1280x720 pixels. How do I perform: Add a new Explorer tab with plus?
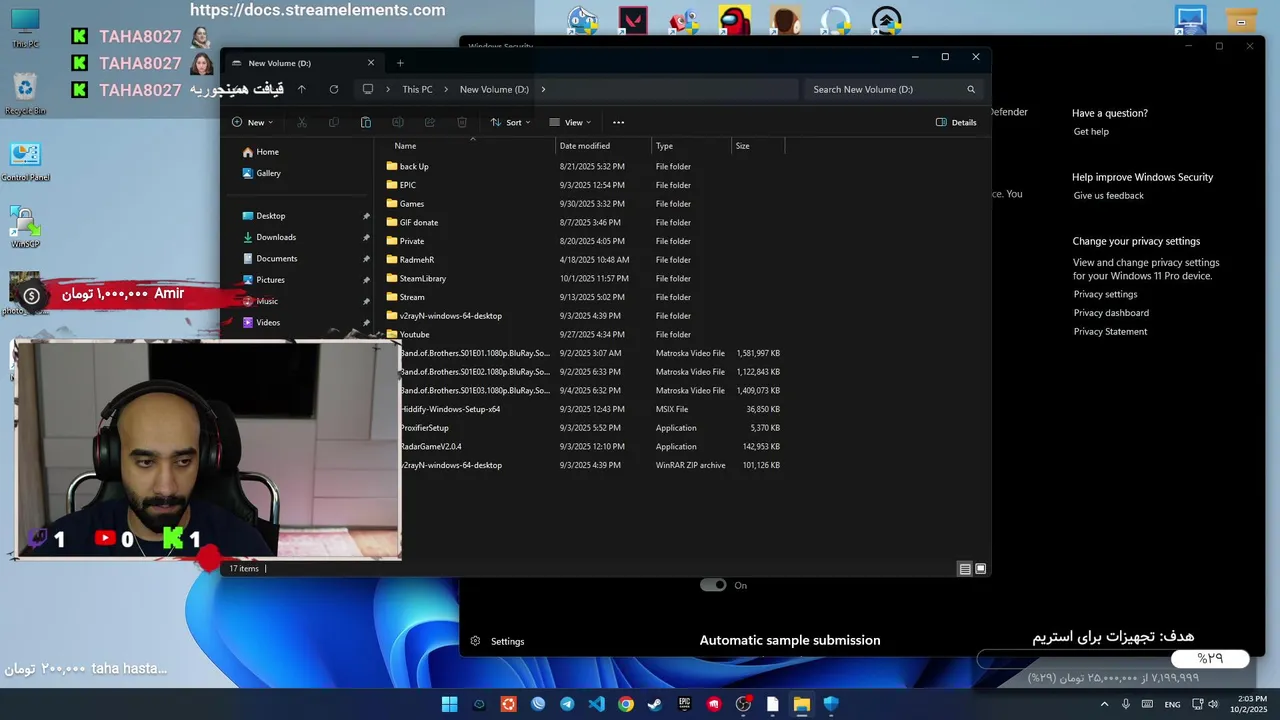point(400,63)
